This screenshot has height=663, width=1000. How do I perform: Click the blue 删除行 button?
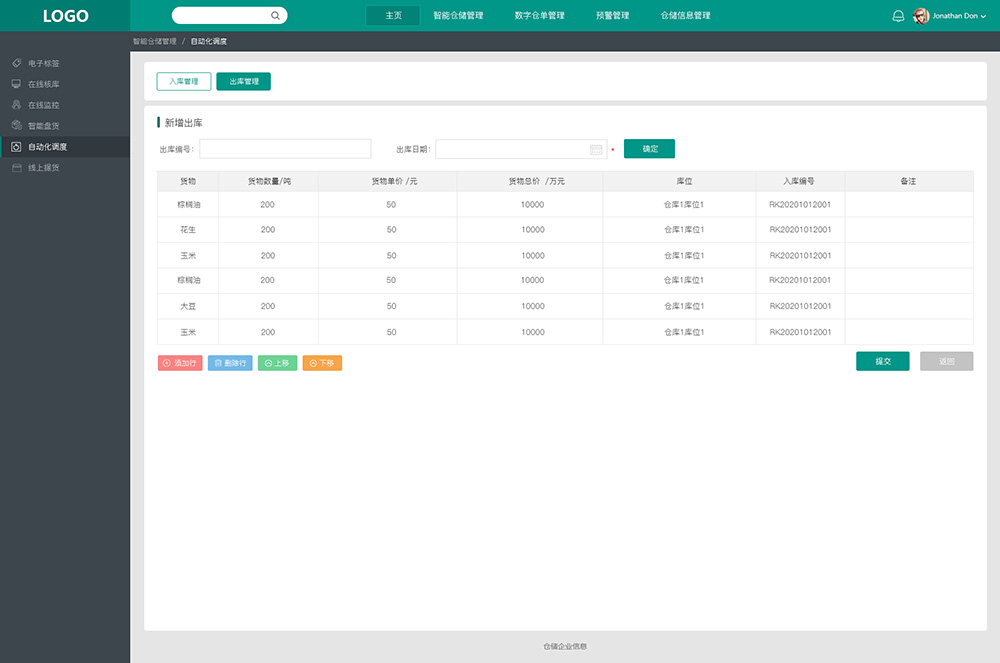(x=230, y=363)
